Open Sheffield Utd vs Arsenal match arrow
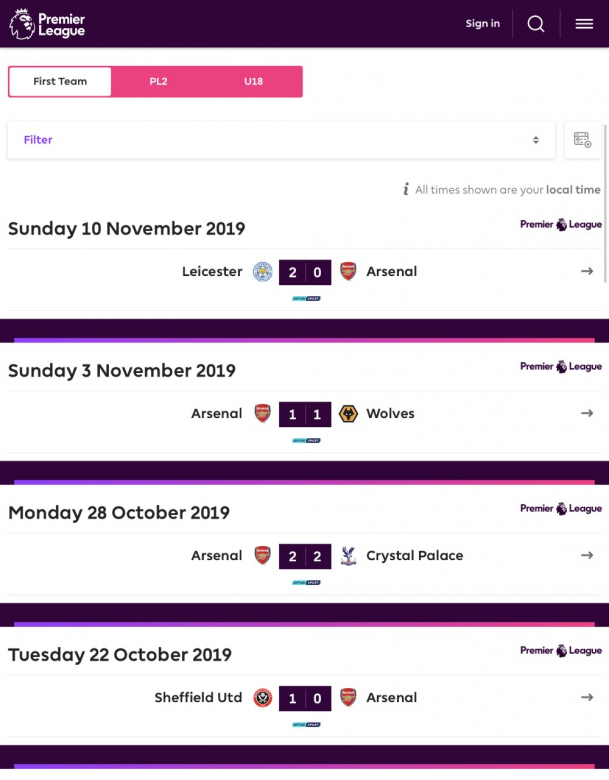 pyautogui.click(x=587, y=698)
